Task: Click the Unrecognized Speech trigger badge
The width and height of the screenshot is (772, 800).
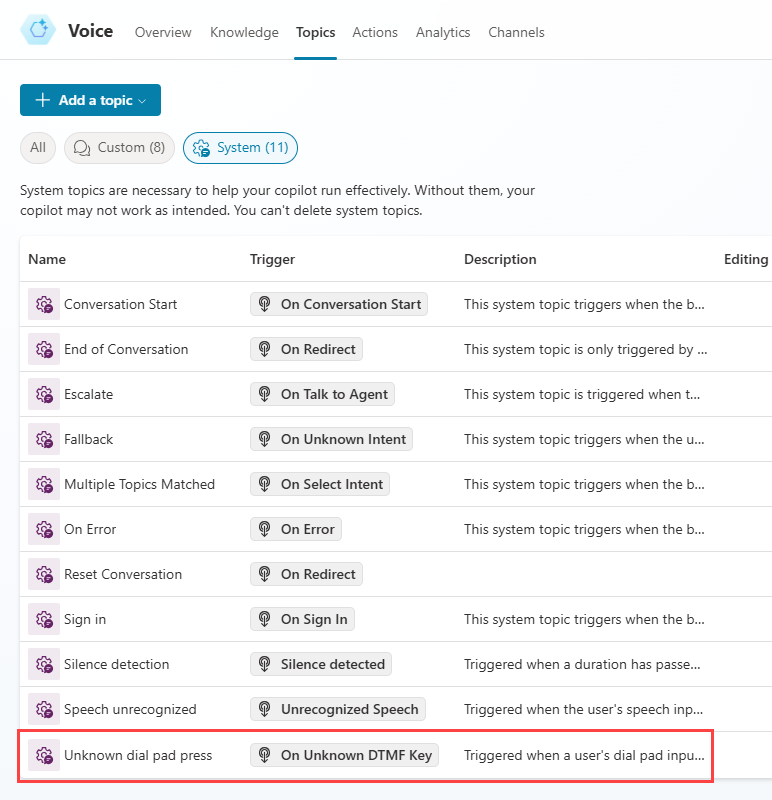Action: (x=338, y=709)
